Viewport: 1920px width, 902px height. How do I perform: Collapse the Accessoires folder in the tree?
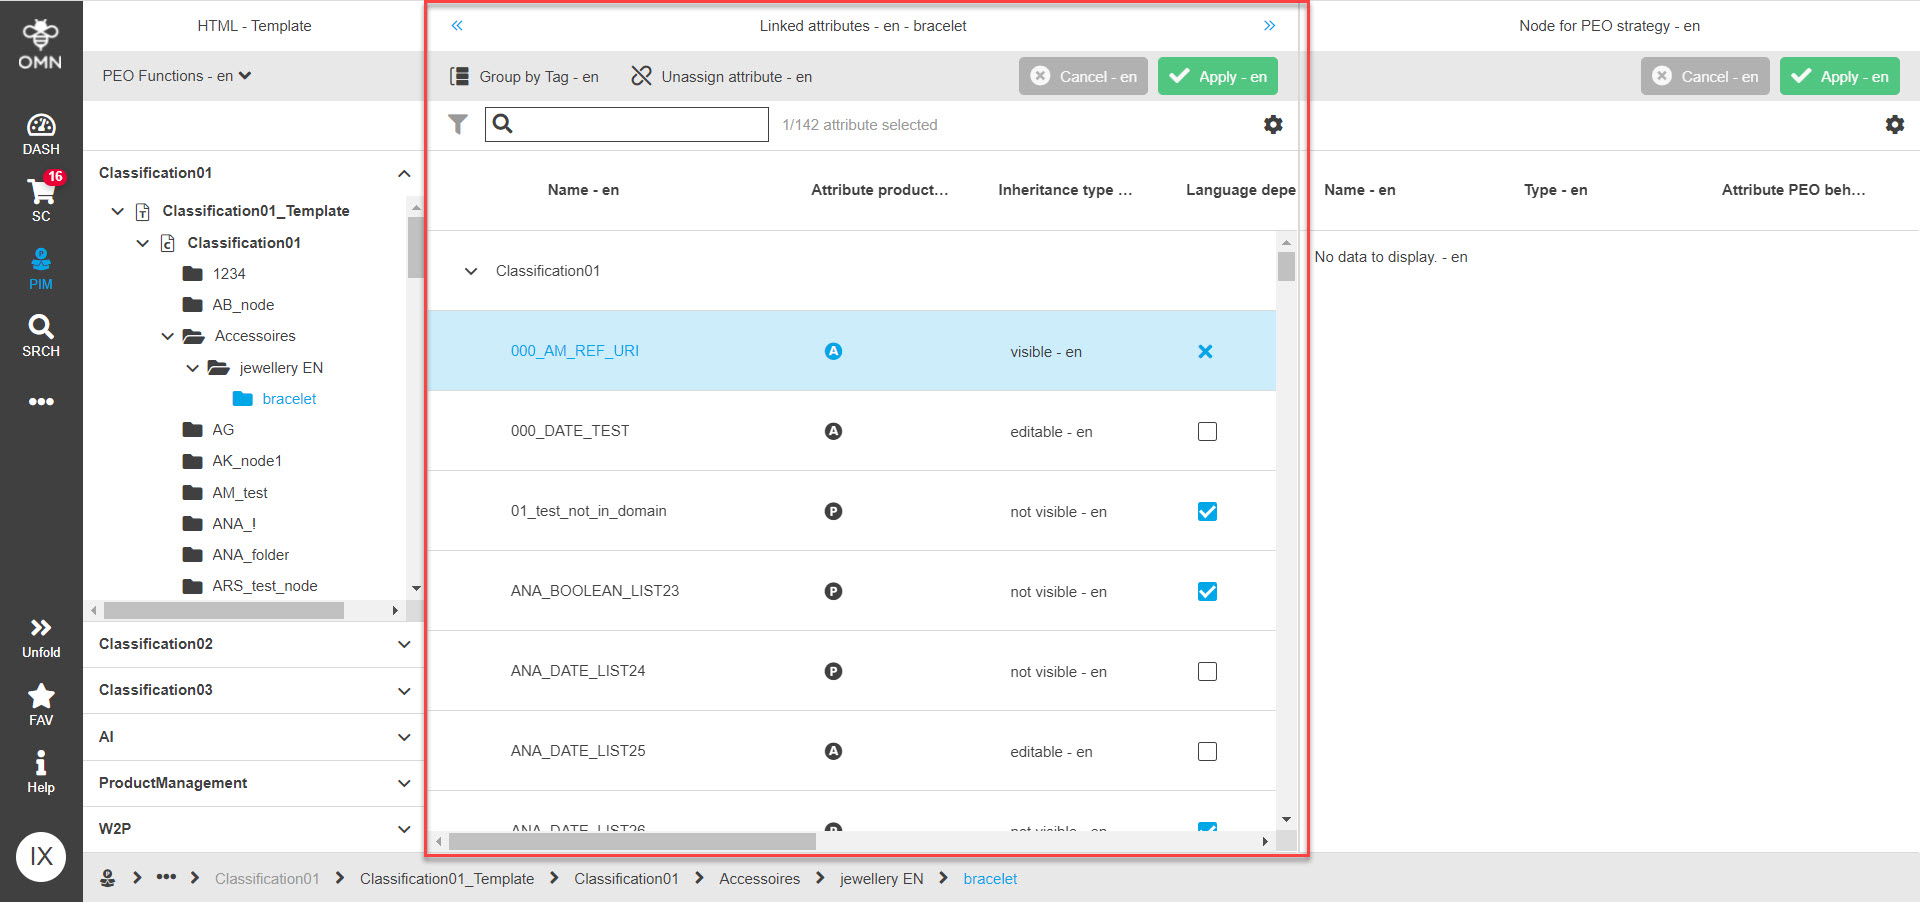[x=167, y=336]
